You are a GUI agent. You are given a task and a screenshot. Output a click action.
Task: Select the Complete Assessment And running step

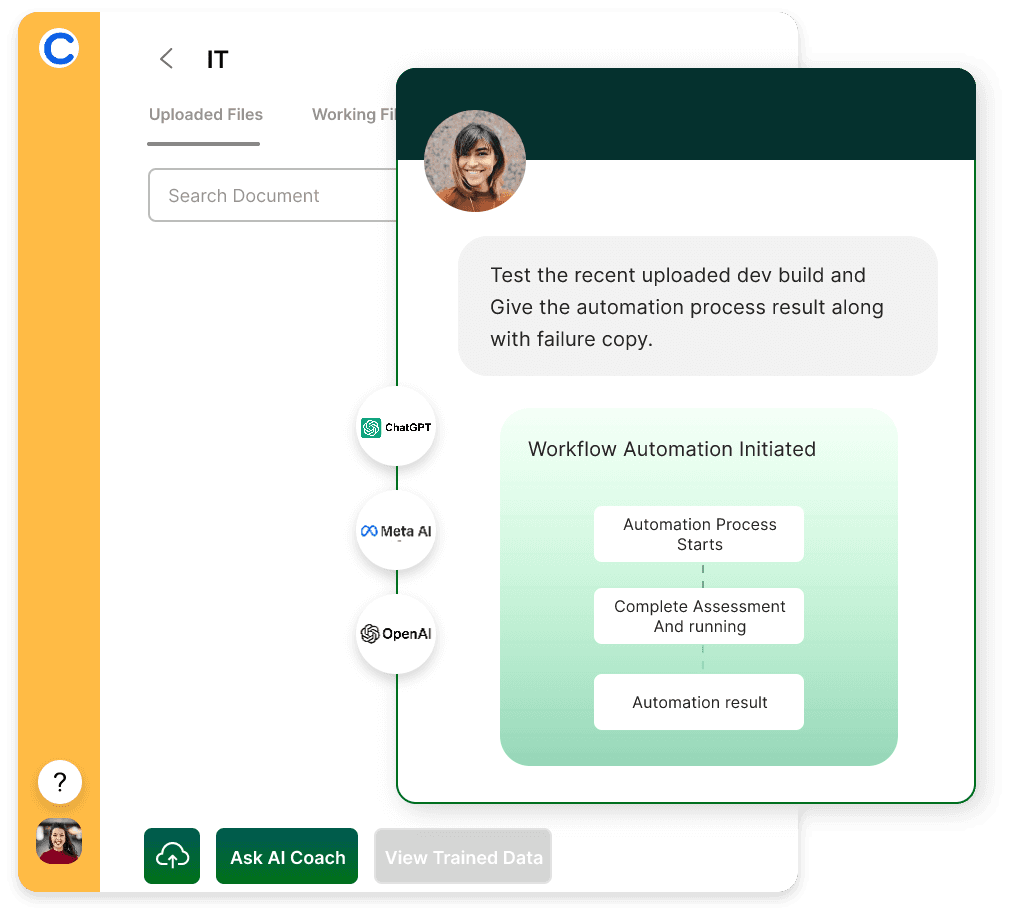tap(699, 616)
